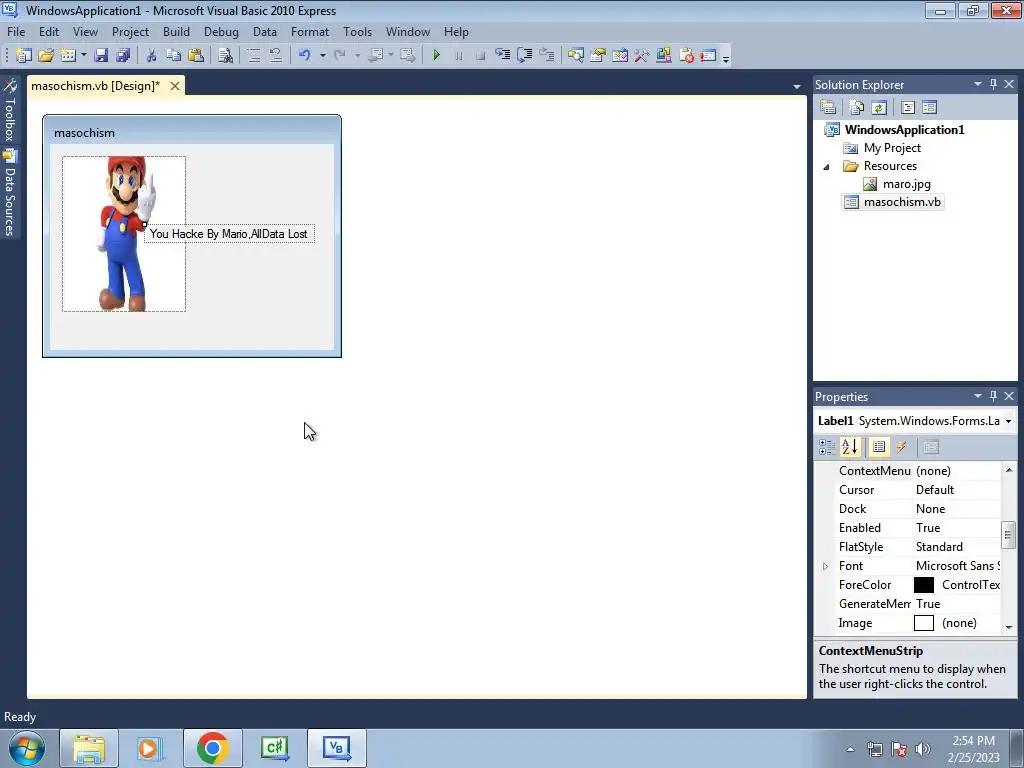Image resolution: width=1024 pixels, height=768 pixels.
Task: Click the Save All toolbar icon
Action: coord(123,56)
